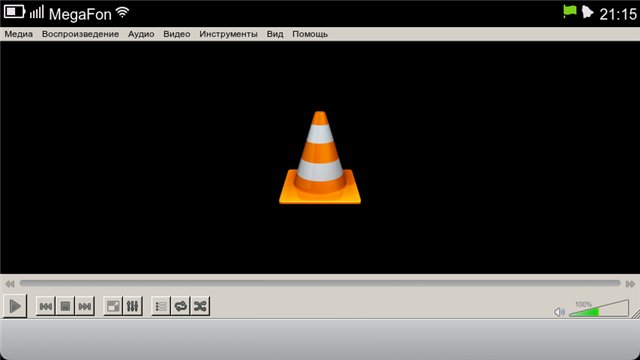This screenshot has width=640, height=360.
Task: Open the Воспроизведение menu
Action: (x=80, y=34)
